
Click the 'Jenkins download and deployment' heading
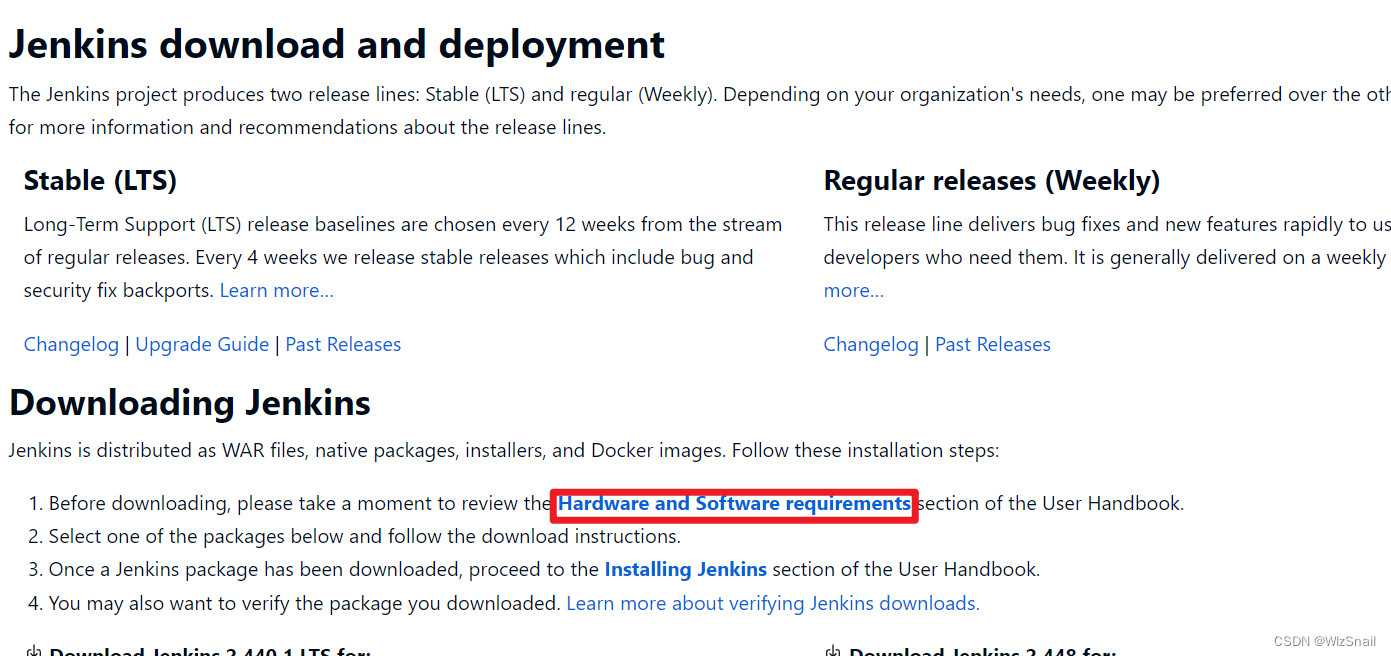(x=337, y=45)
